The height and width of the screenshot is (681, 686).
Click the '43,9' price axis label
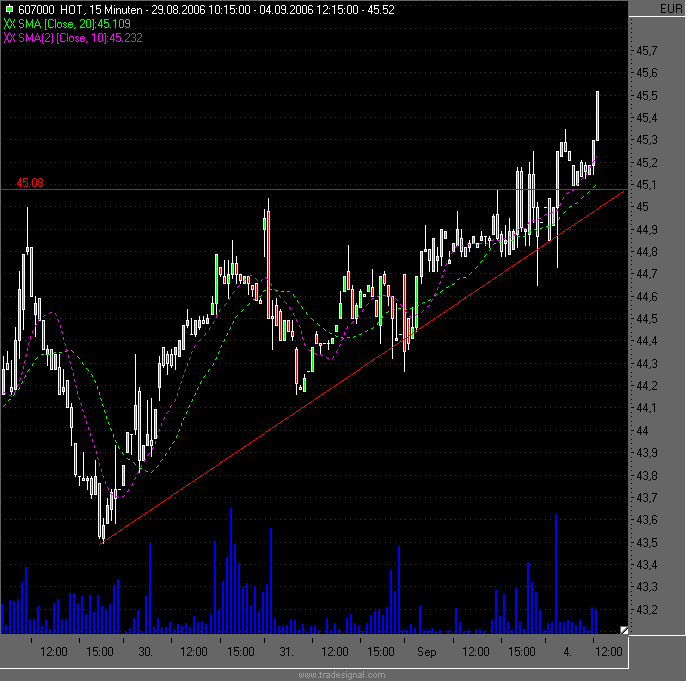(647, 452)
